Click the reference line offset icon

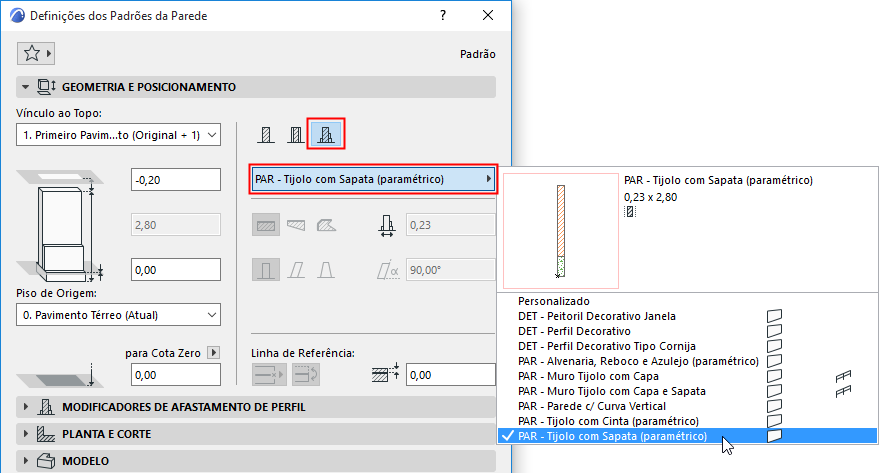[386, 373]
